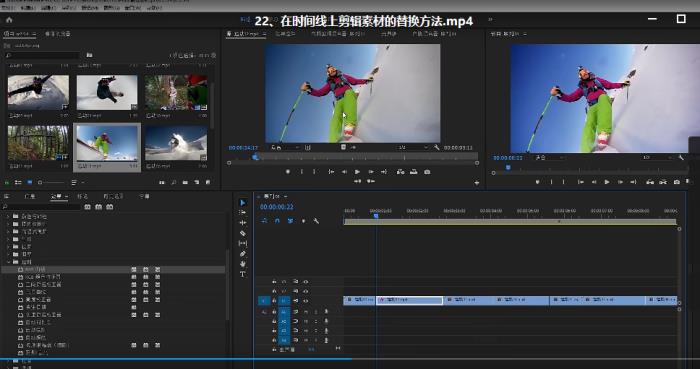Solo the A1 audio track
The width and height of the screenshot is (700, 369).
(316, 311)
